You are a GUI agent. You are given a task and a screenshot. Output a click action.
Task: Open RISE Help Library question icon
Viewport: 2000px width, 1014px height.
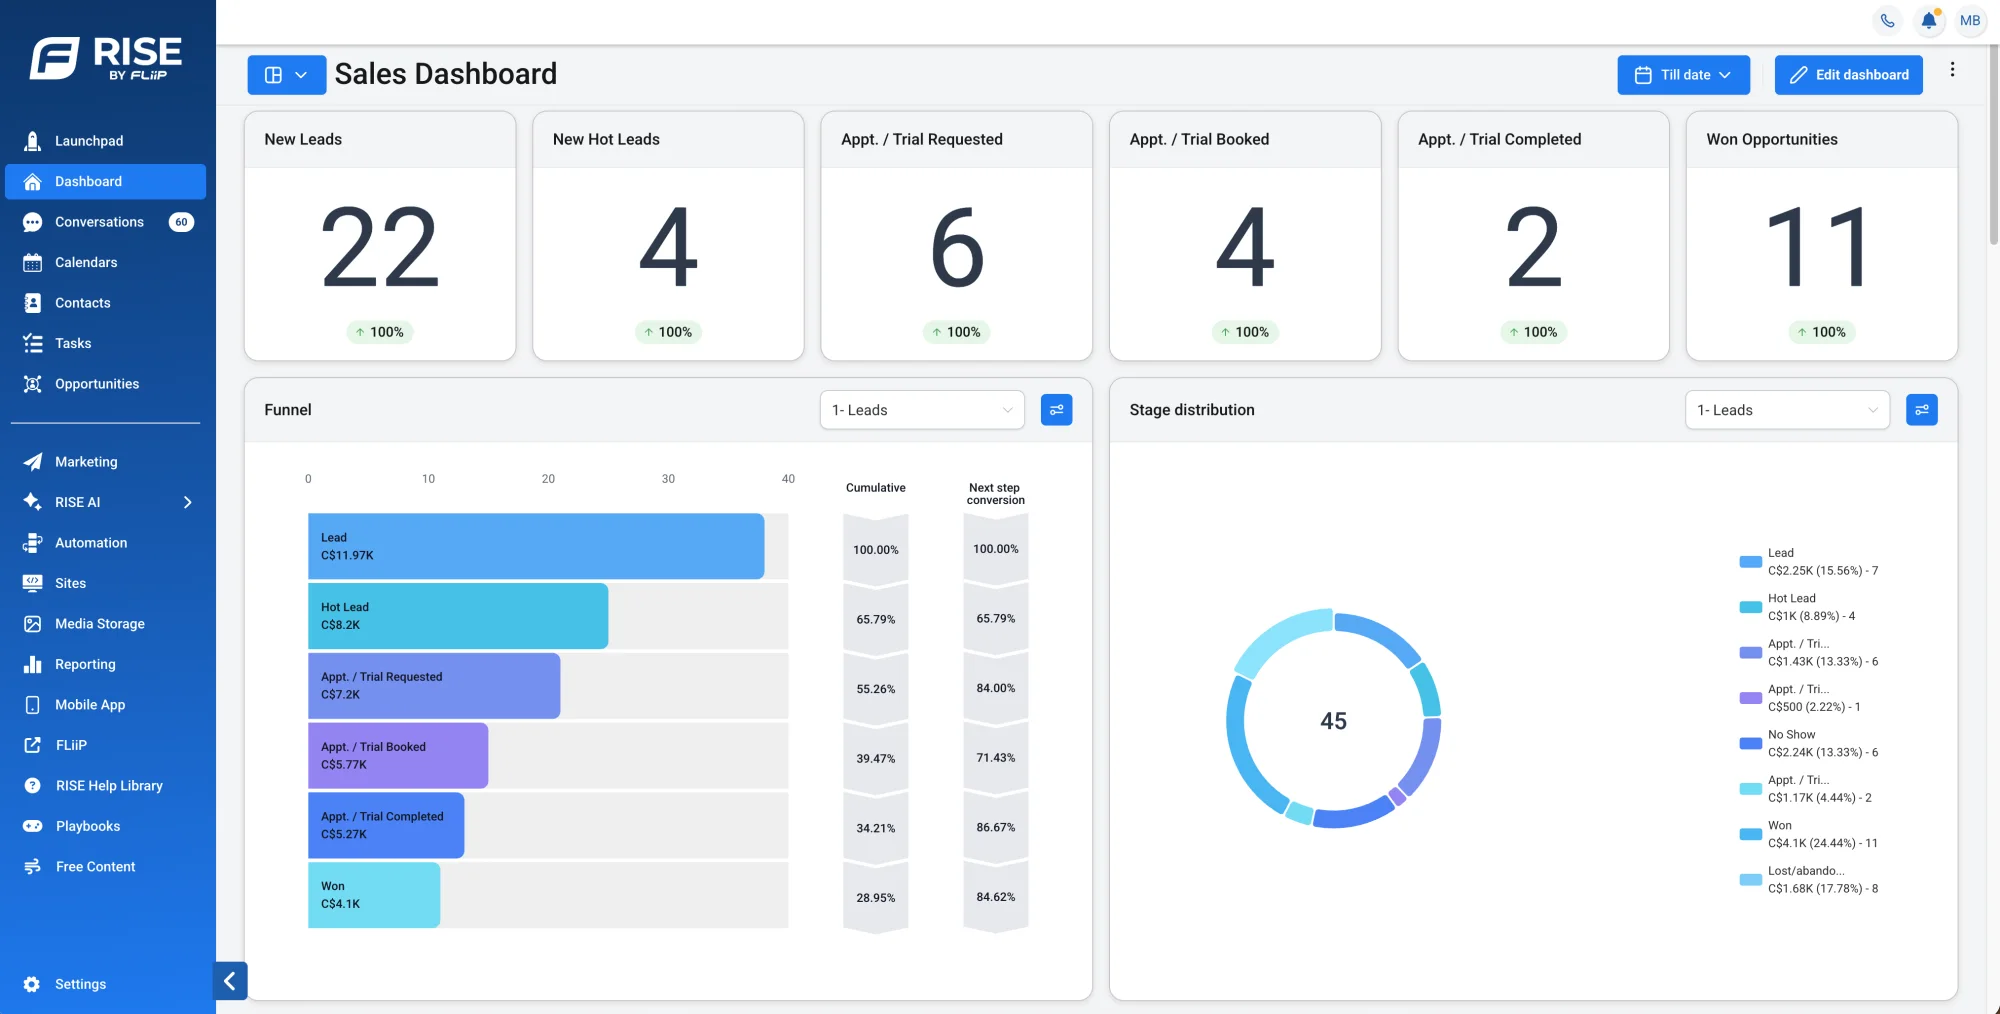(x=33, y=786)
